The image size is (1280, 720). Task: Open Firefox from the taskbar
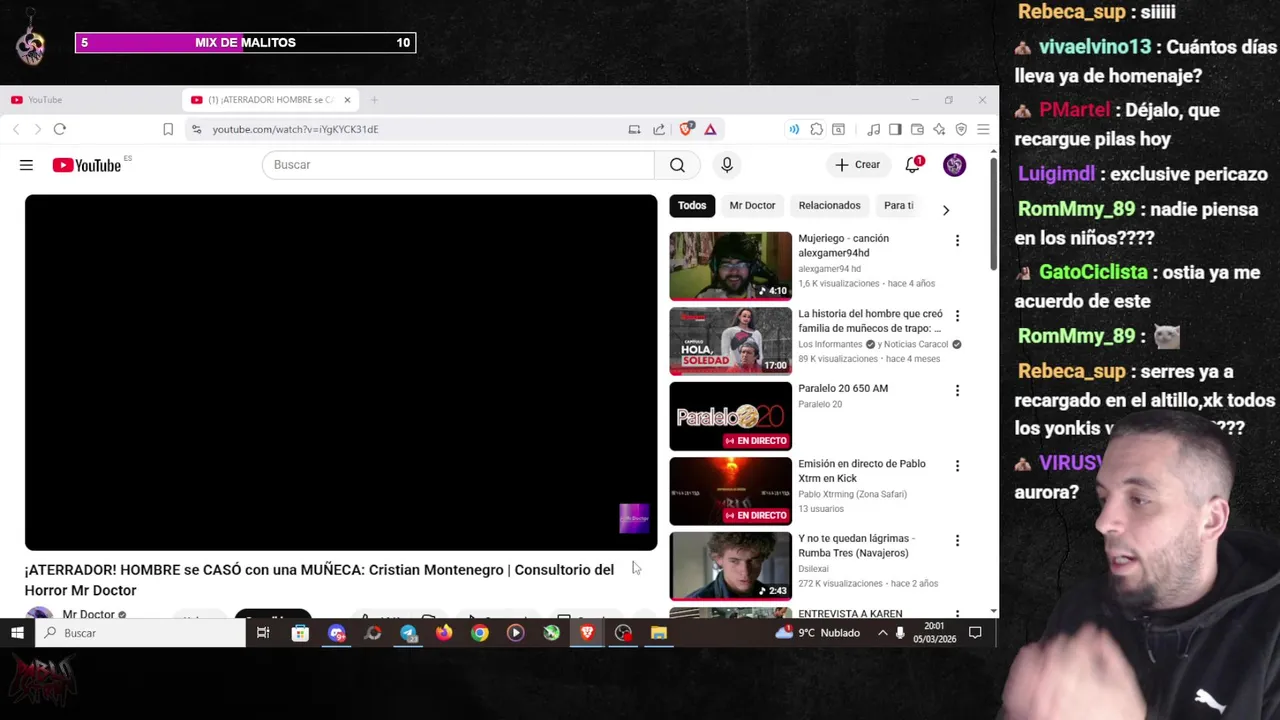click(444, 633)
